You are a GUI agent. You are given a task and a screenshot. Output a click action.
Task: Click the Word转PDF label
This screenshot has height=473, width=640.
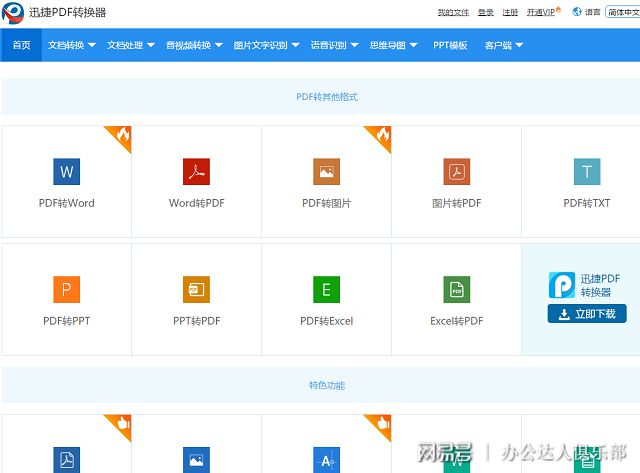click(x=196, y=203)
